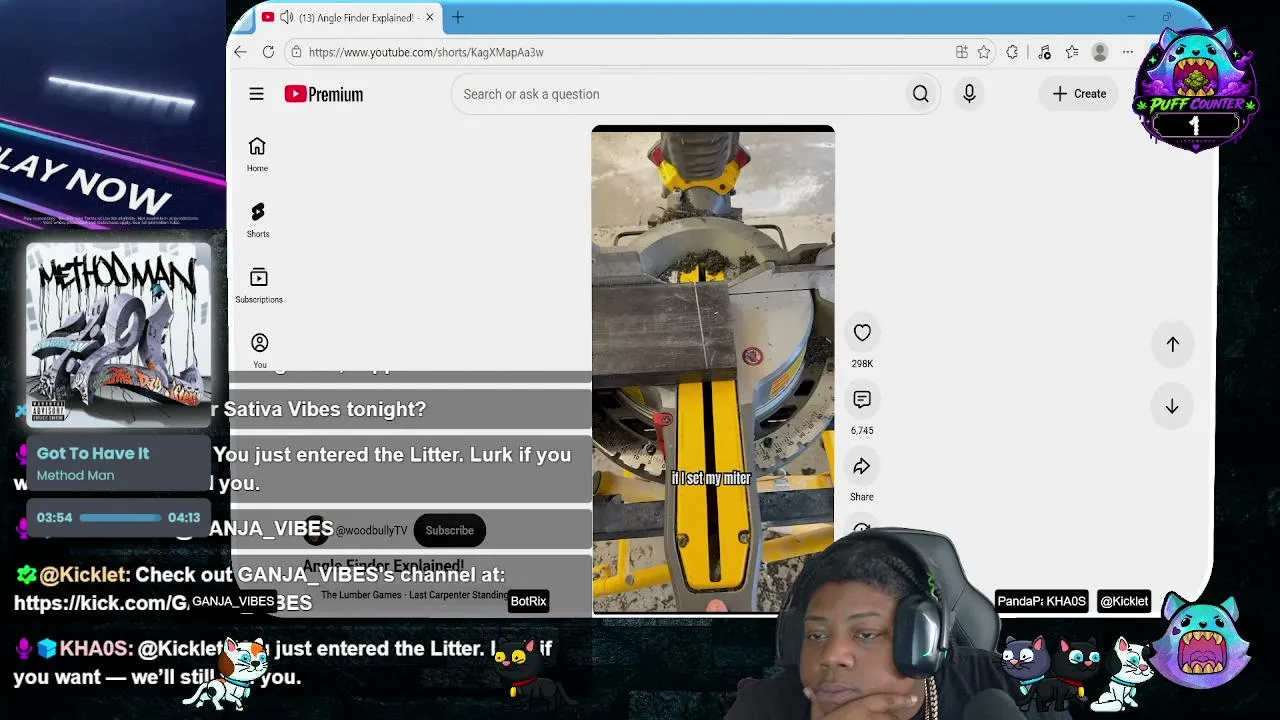This screenshot has height=720, width=1280.
Task: Open the apps grid icon in address bar
Action: pos(961,52)
